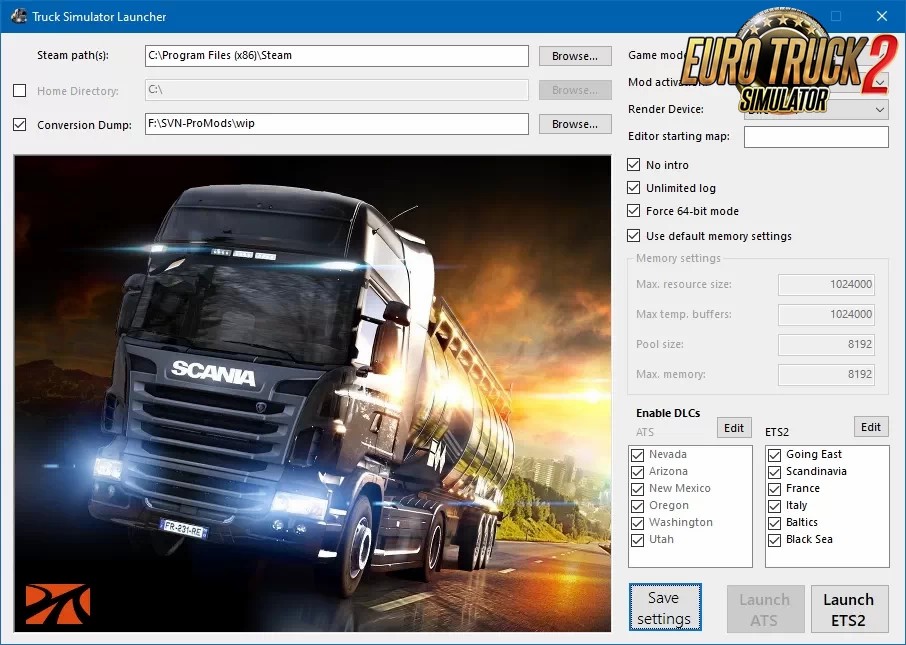The image size is (906, 645).
Task: Open the Mod activation dropdown arrow
Action: click(x=879, y=83)
